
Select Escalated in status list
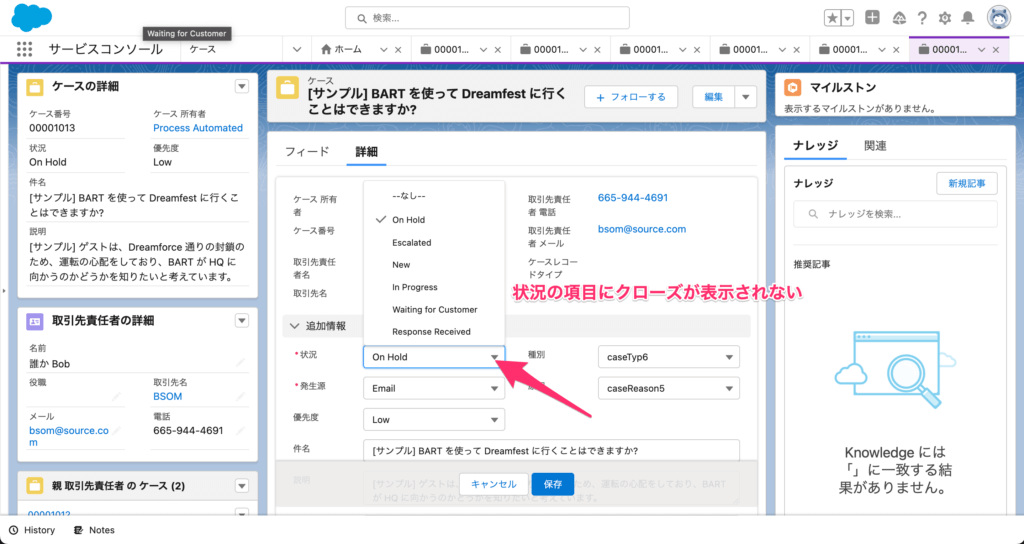[x=434, y=242]
